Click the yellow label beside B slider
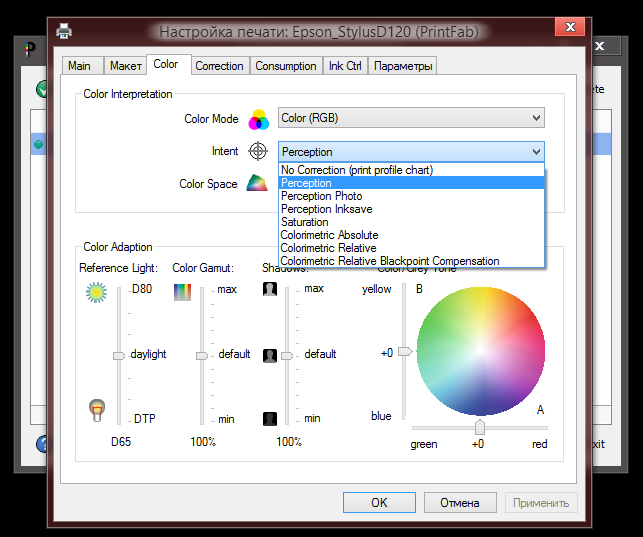Image resolution: width=643 pixels, height=537 pixels. pyautogui.click(x=376, y=289)
